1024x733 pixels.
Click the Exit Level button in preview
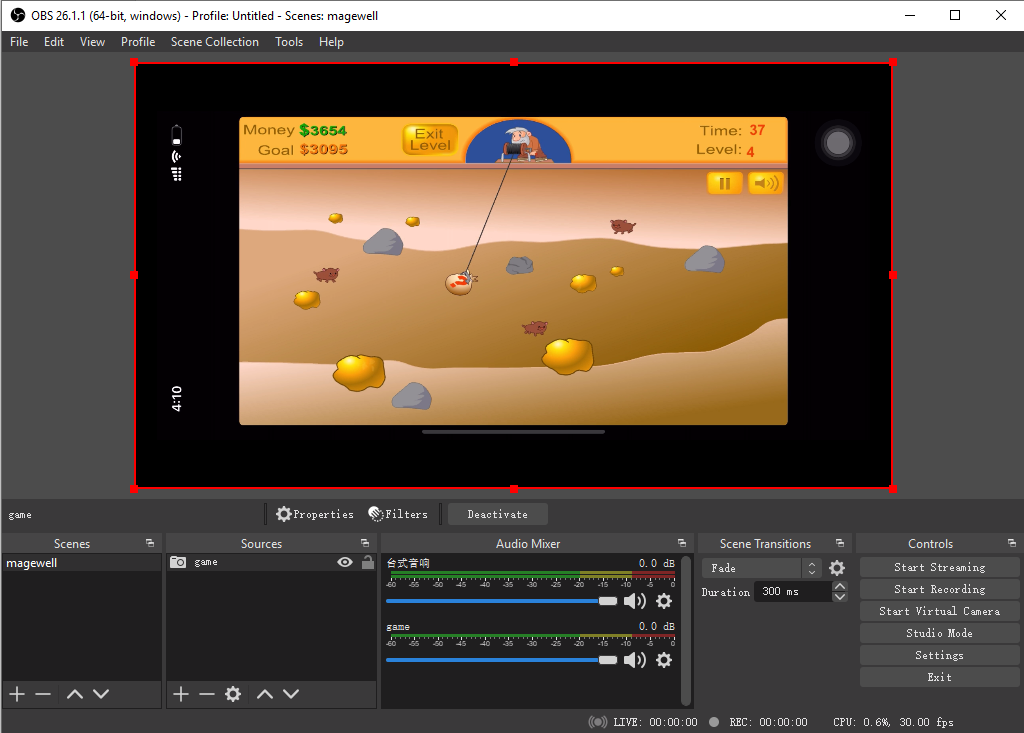pos(430,139)
